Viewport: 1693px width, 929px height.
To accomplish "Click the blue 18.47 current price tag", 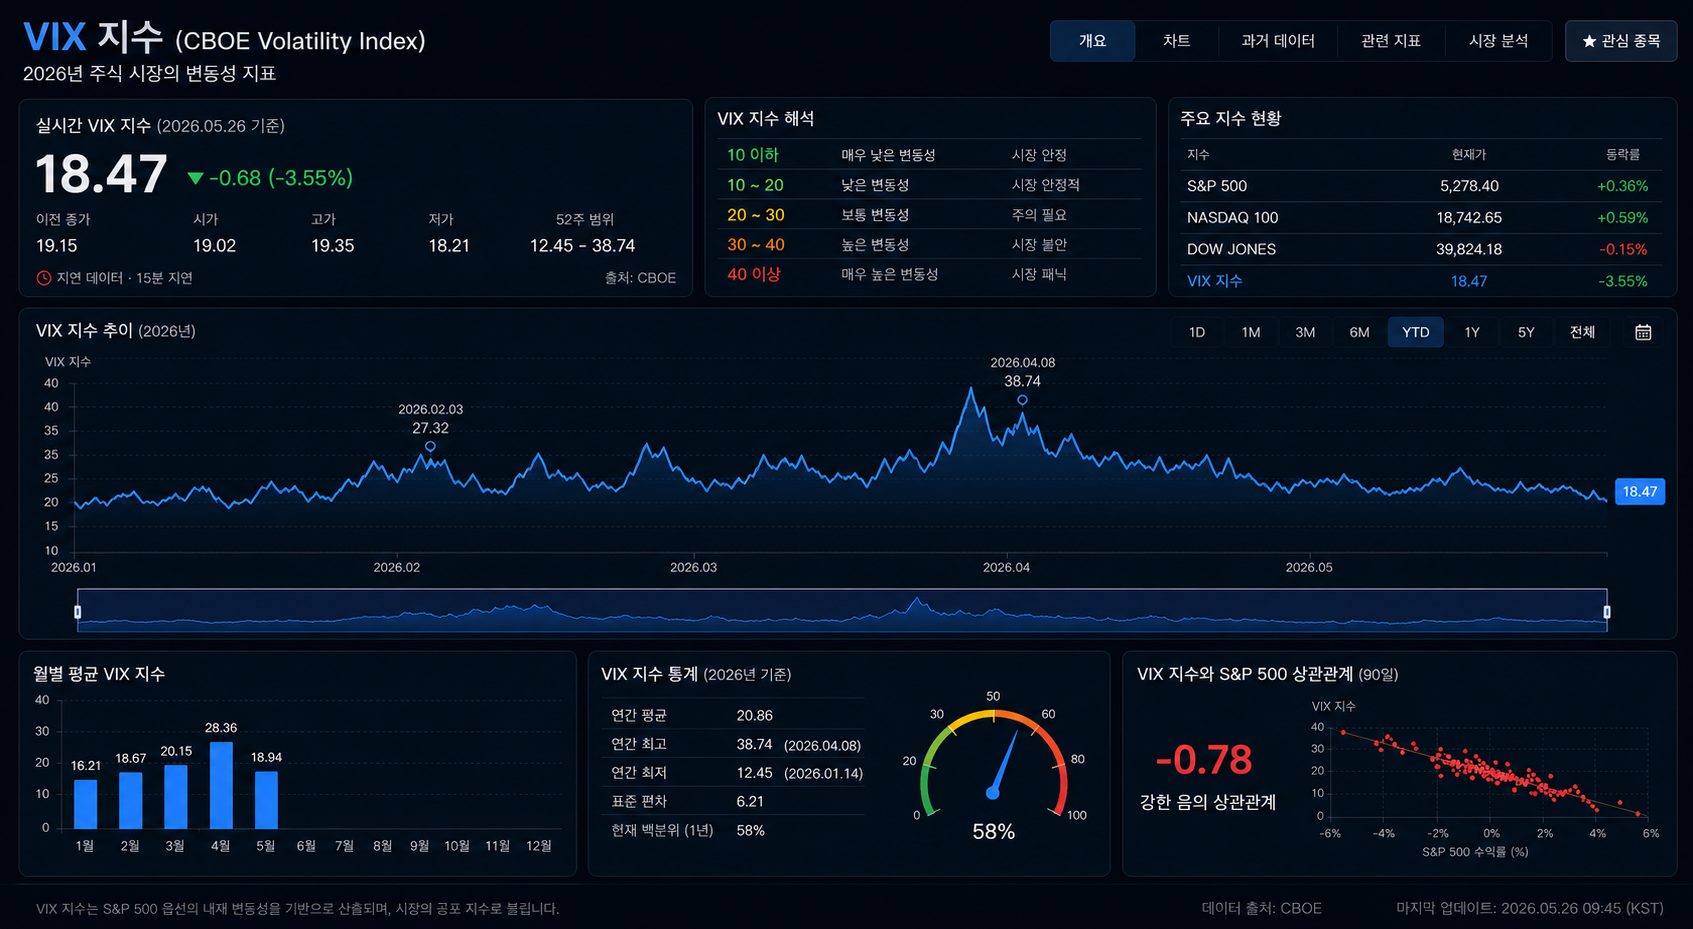I will point(1640,491).
